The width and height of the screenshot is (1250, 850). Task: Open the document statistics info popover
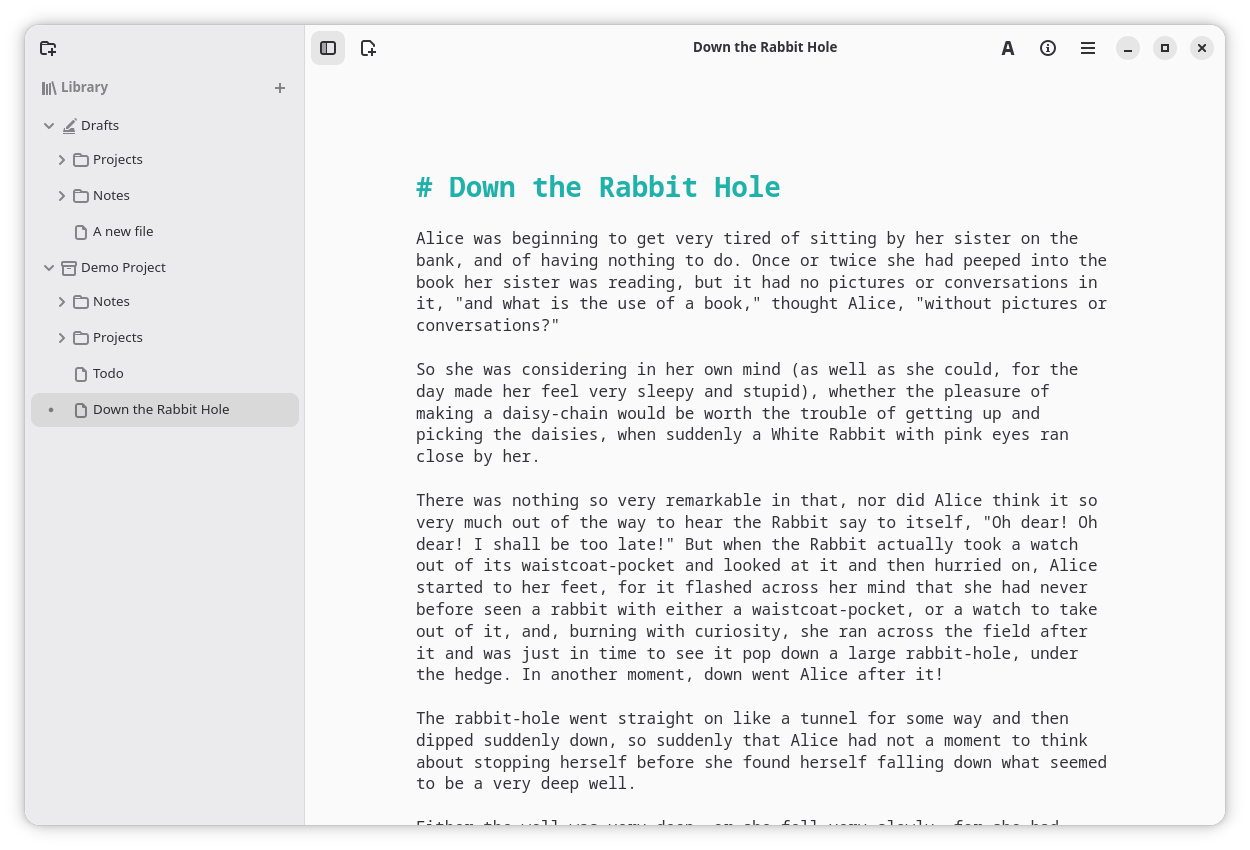click(1048, 47)
